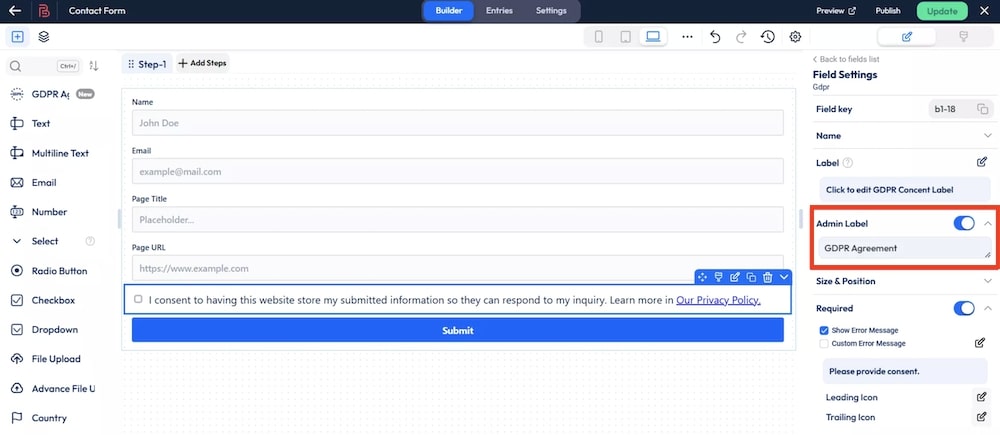Open the Settings tab

click(550, 11)
